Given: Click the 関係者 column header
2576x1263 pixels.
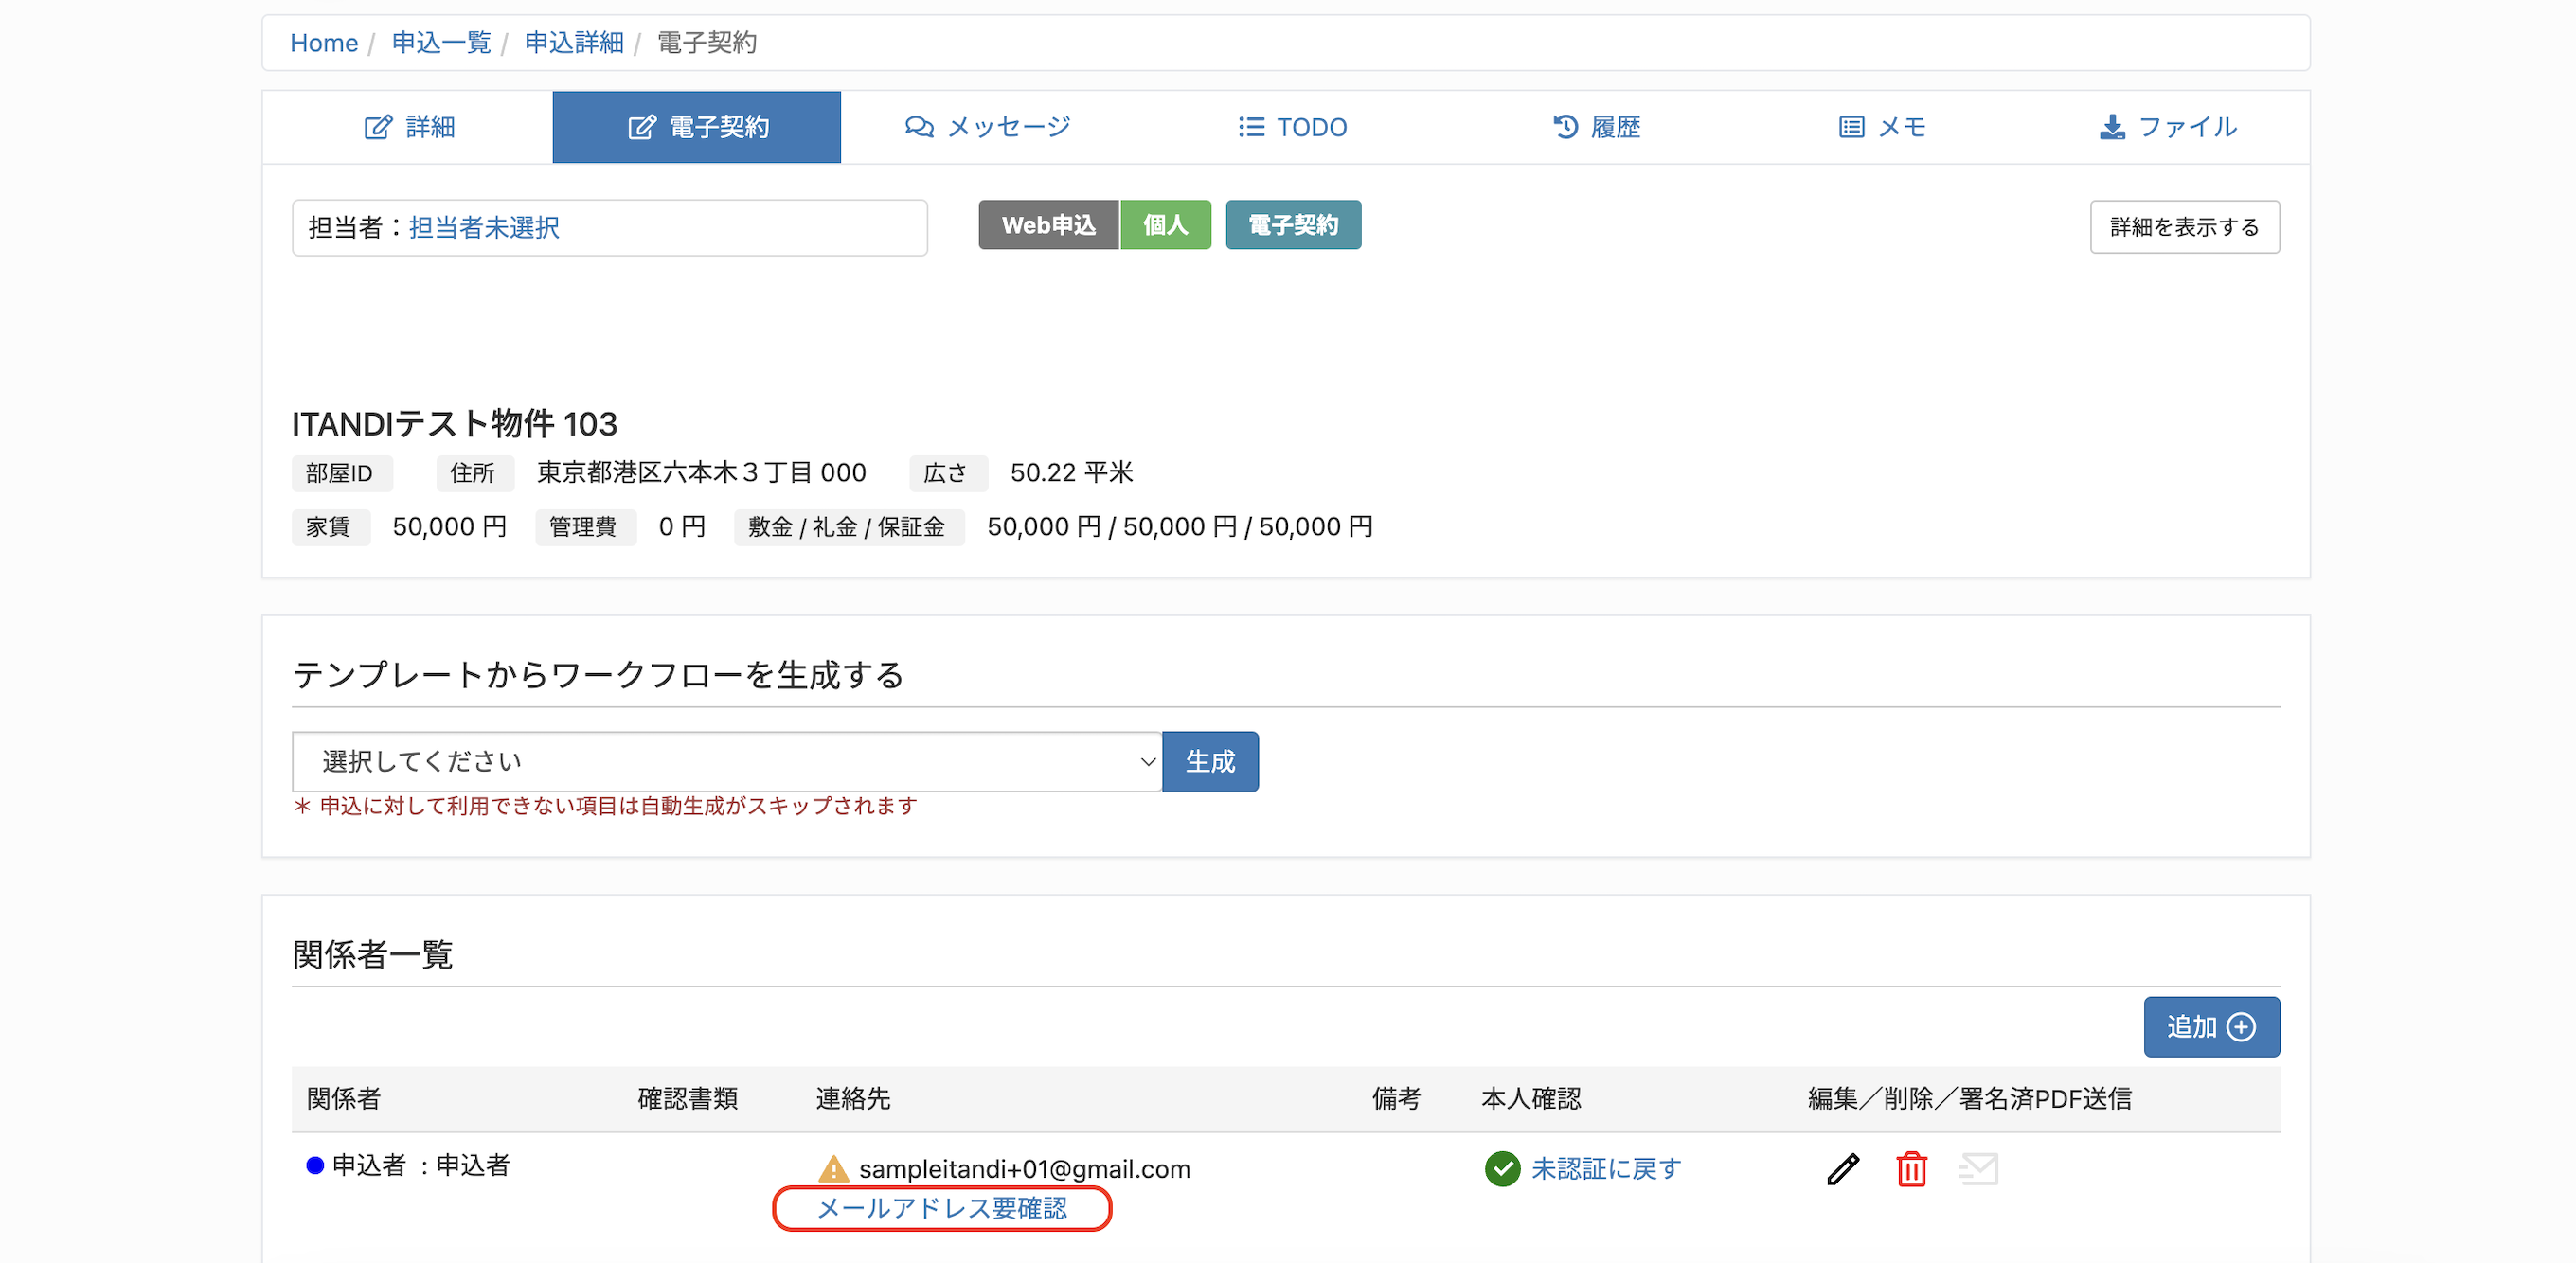Looking at the screenshot, I should (344, 1099).
